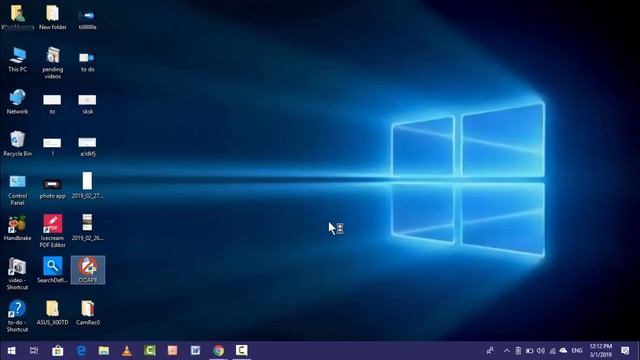Image resolution: width=640 pixels, height=360 pixels.
Task: Select the 2019_02_27 file icon
Action: click(87, 185)
